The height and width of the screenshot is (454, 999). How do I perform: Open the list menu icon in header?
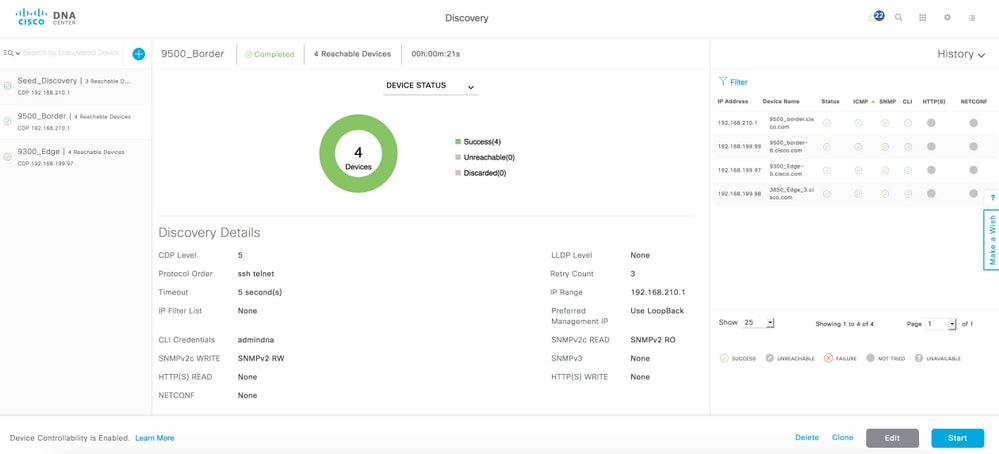point(972,18)
